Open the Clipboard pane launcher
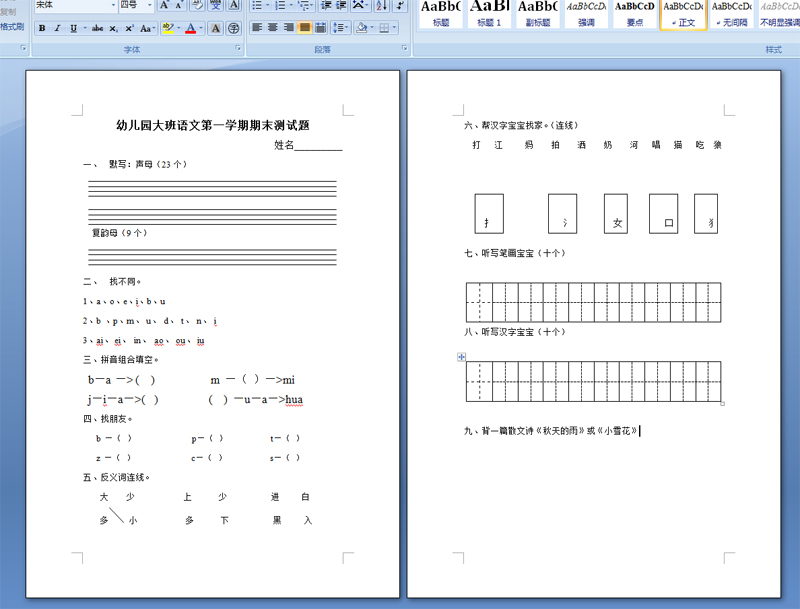The width and height of the screenshot is (800, 609). tap(23, 48)
